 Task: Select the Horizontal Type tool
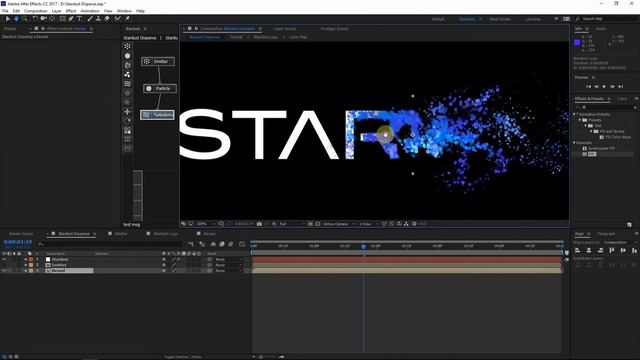(79, 19)
